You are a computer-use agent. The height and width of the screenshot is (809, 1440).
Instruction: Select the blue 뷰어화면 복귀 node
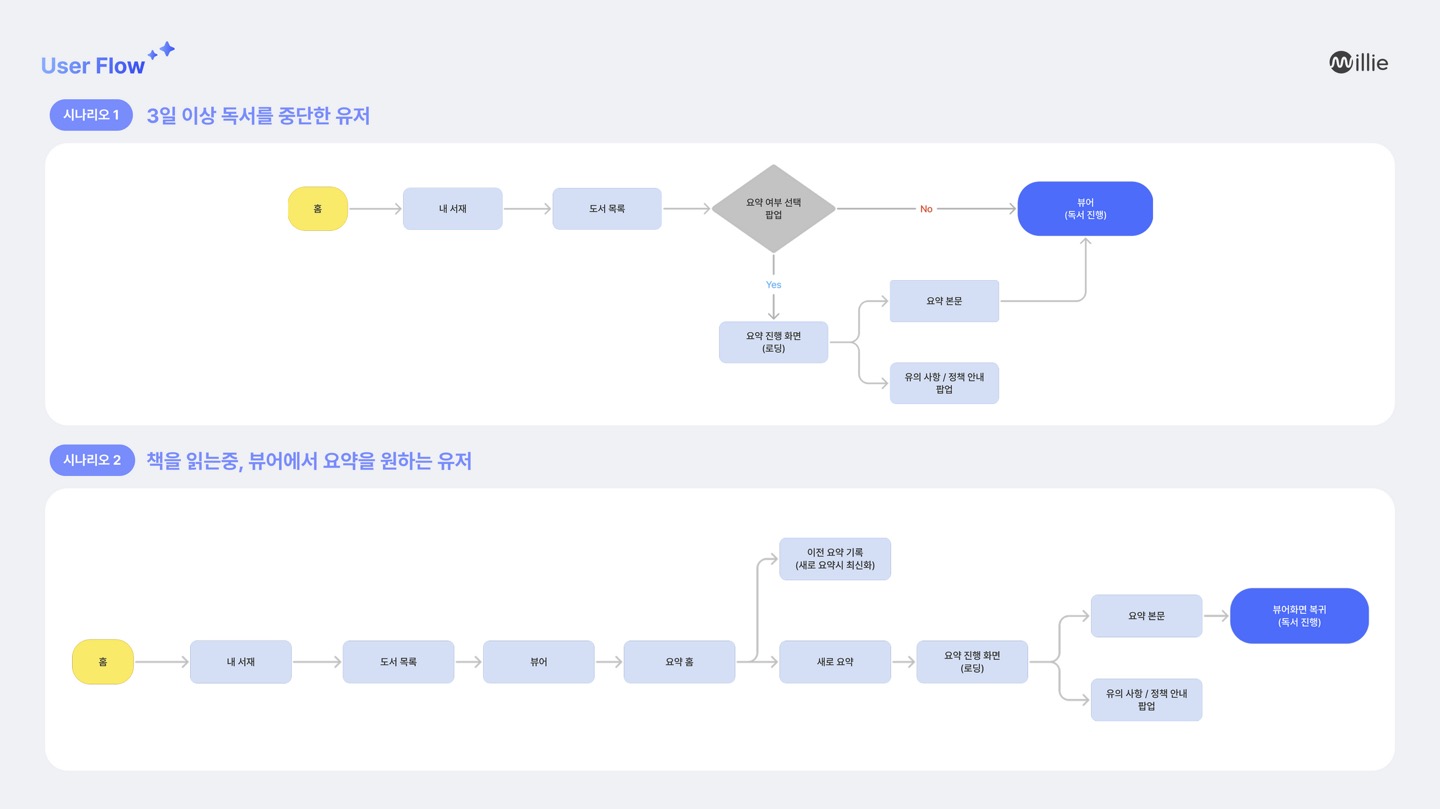pos(1299,616)
